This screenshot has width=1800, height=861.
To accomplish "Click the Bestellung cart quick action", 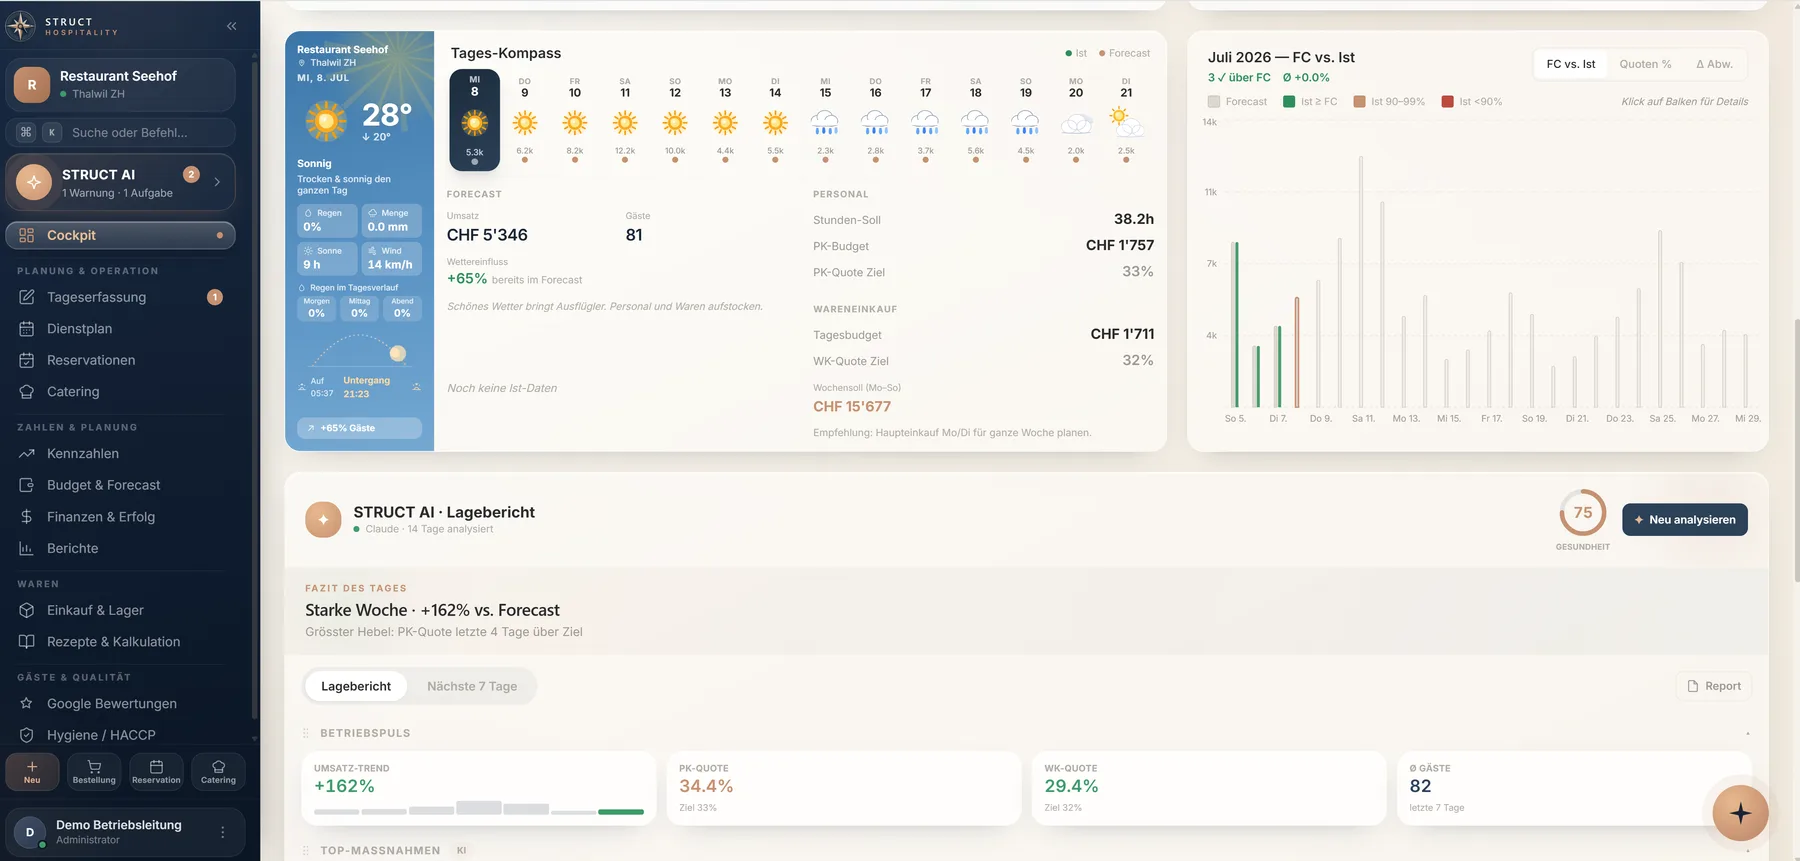I will click(x=94, y=772).
